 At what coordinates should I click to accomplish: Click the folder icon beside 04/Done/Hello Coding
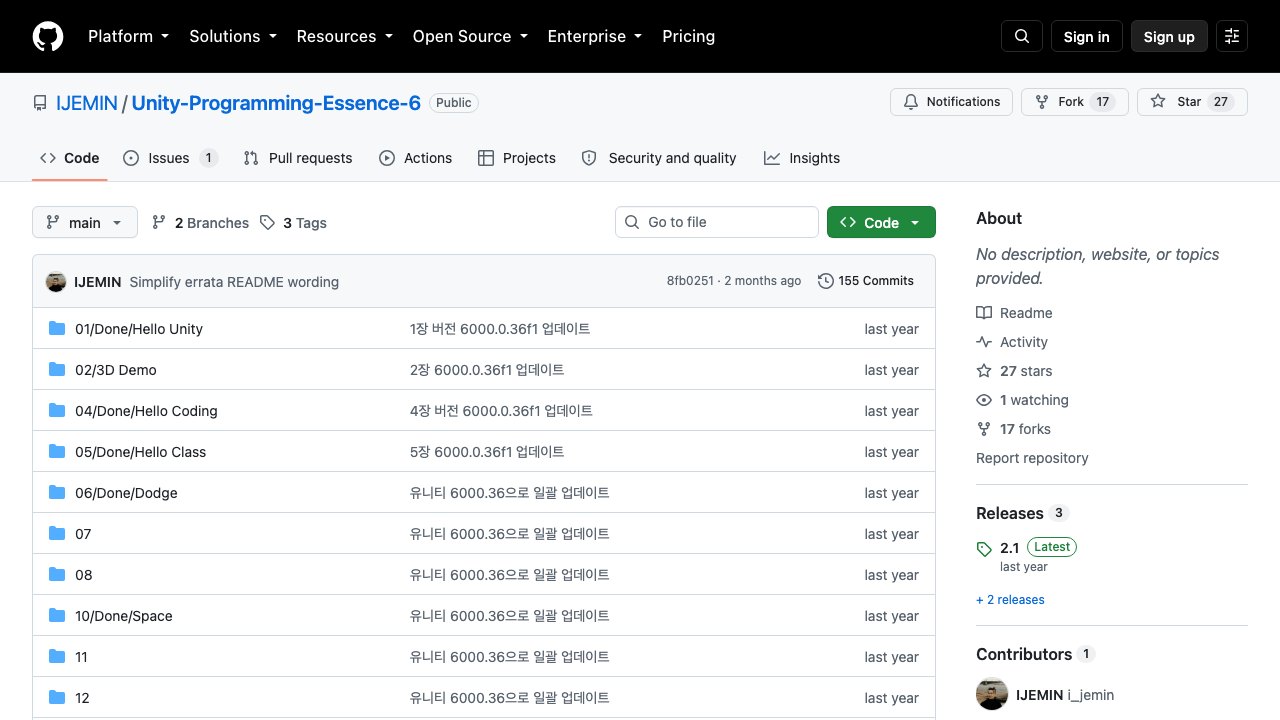point(57,411)
